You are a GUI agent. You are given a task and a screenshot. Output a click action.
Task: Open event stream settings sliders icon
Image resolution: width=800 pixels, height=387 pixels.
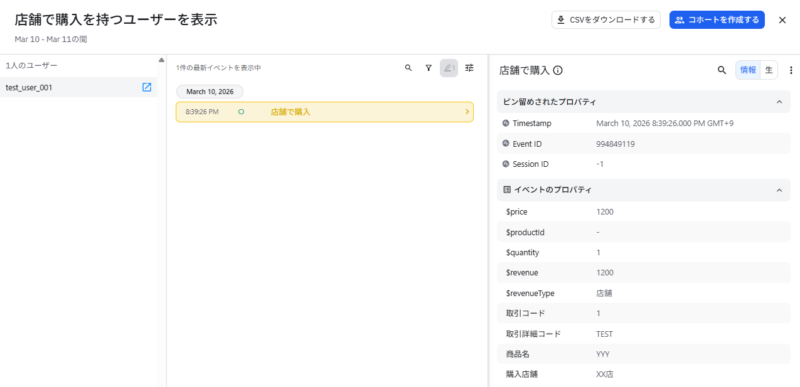point(469,68)
